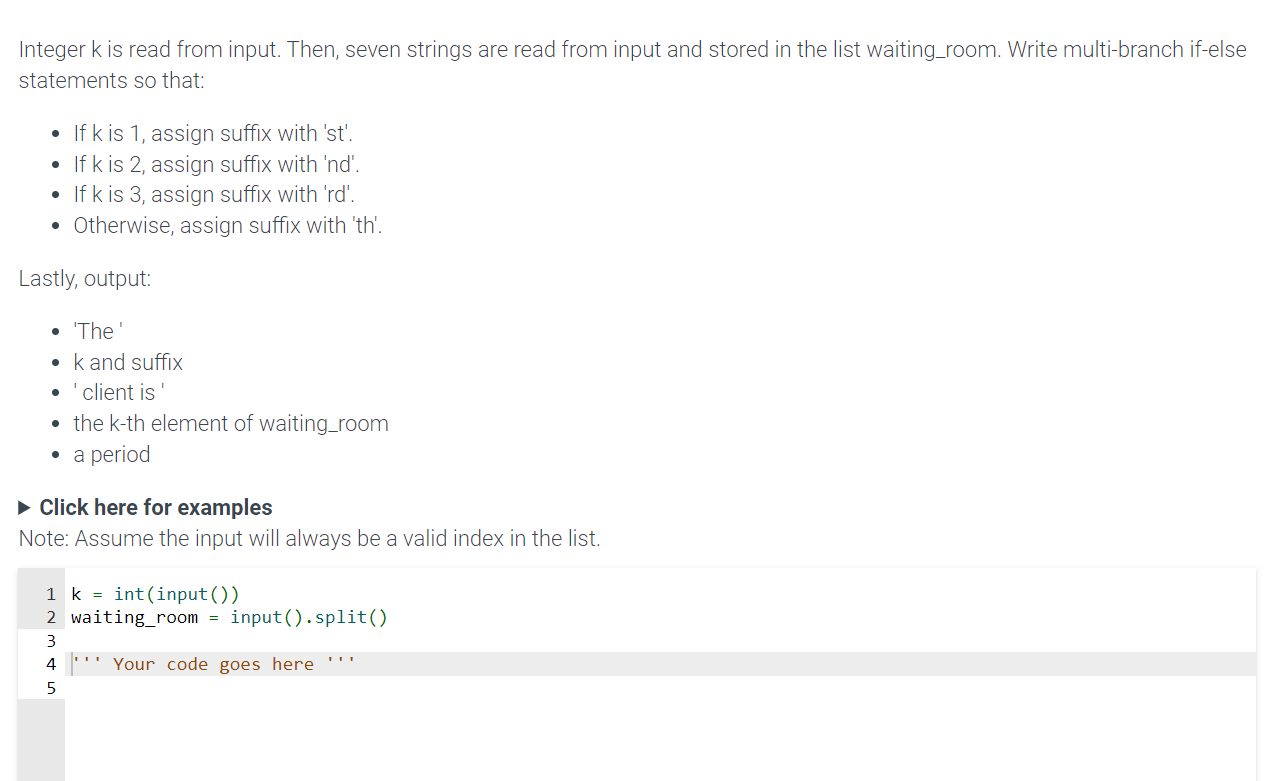1266x781 pixels.
Task: Click the bullet listing 'Otherwise, assign suffix with th'
Action: click(x=226, y=225)
